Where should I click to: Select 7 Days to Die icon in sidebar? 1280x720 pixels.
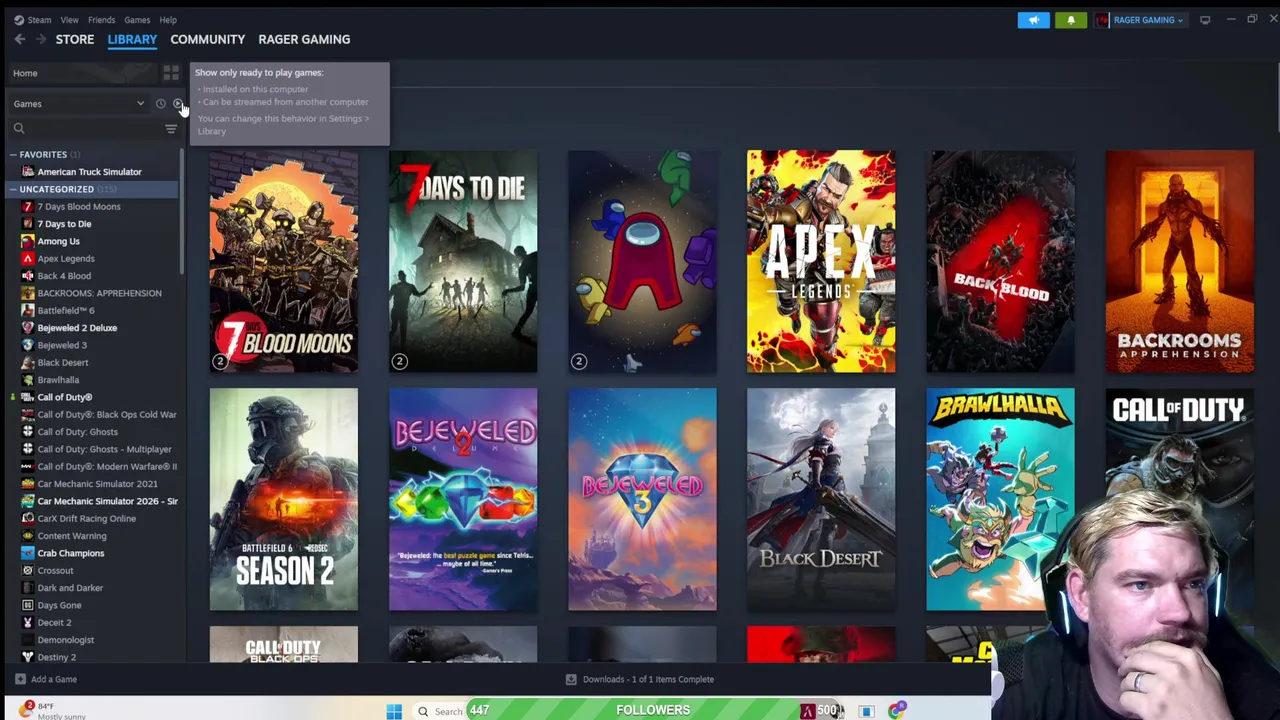point(28,224)
